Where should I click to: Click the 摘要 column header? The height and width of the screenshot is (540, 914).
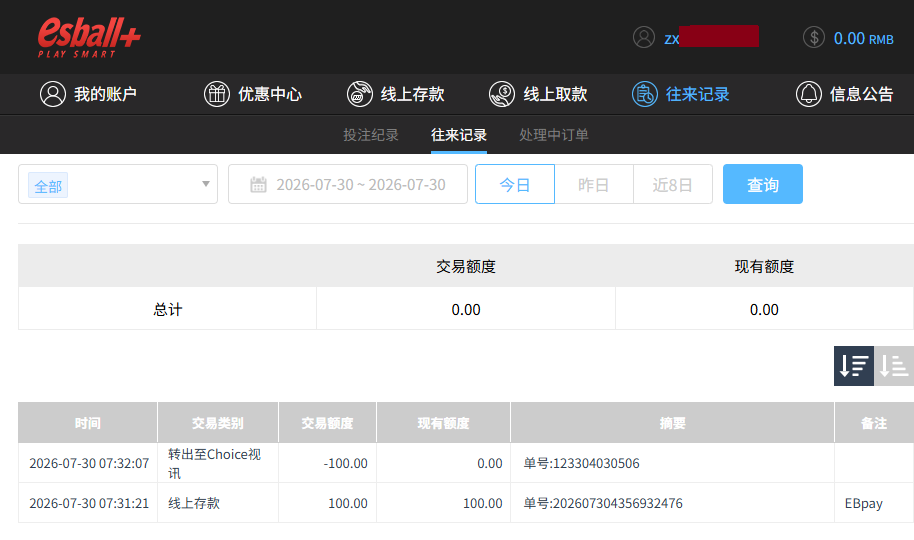[672, 423]
